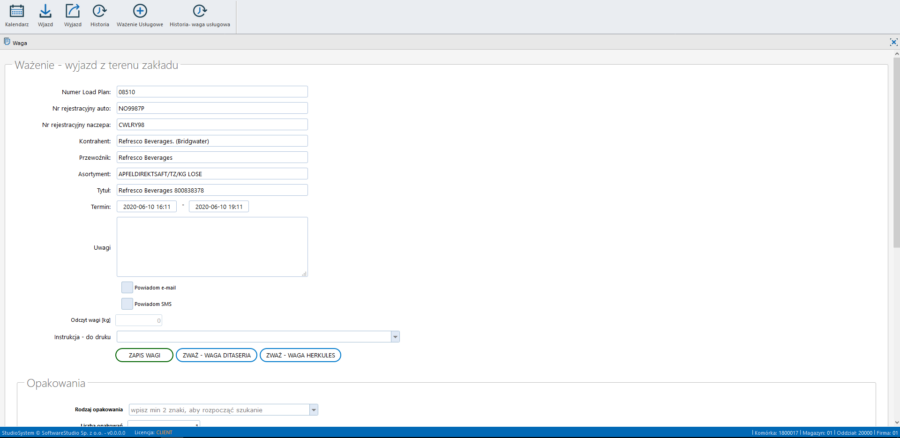Image resolution: width=900 pixels, height=438 pixels.
Task: Enable the Powiadom SMS checkbox
Action: 127,304
